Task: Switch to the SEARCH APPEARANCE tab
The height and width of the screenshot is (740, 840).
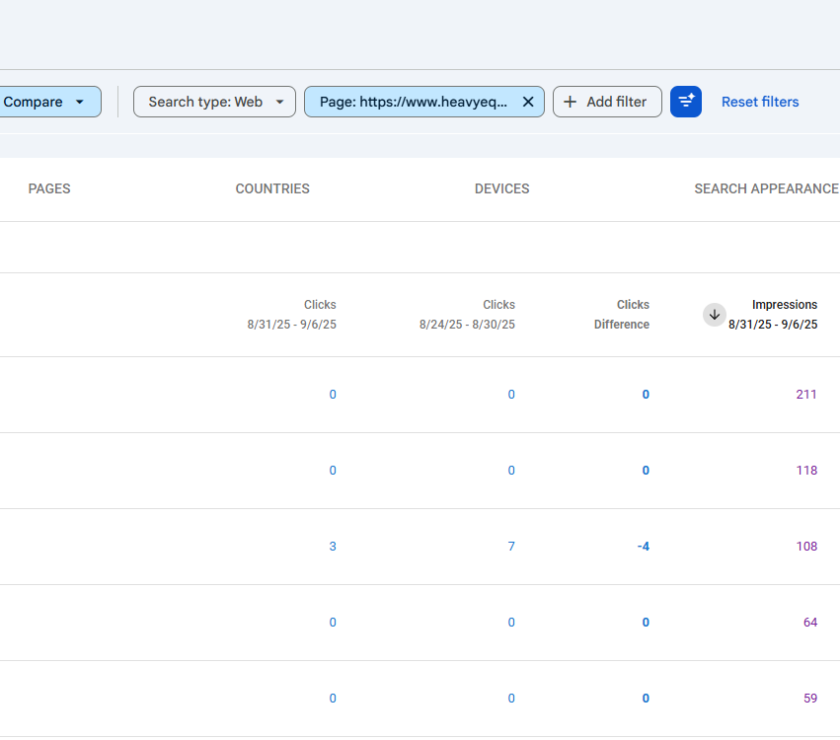Action: pos(767,189)
